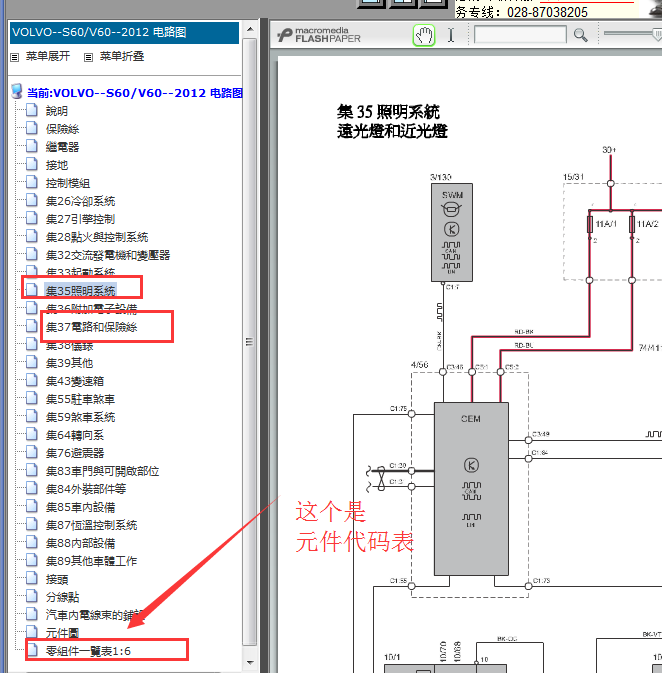Click the collapse icon beside 菜单折叠

[88, 57]
